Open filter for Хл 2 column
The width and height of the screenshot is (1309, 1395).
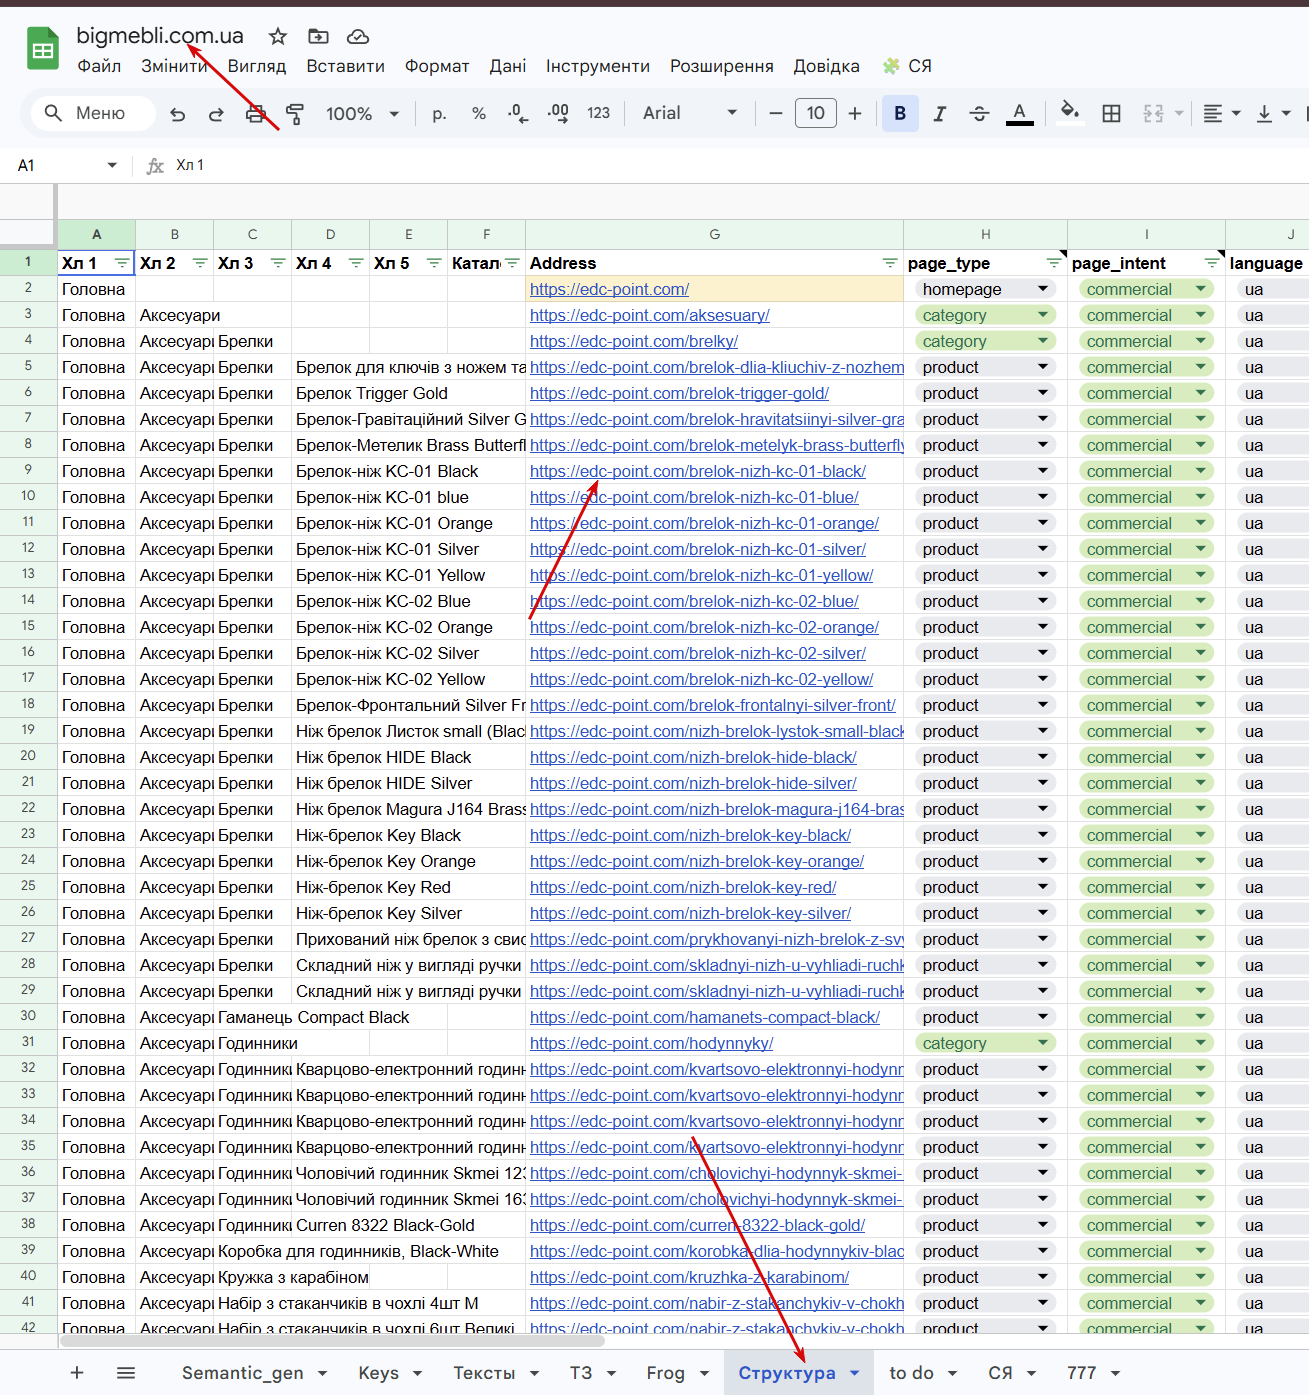200,263
